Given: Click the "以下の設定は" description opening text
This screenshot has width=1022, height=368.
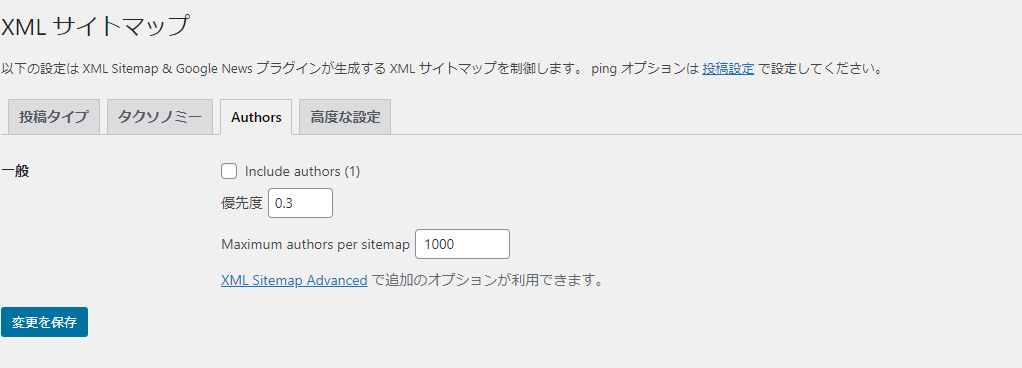Looking at the screenshot, I should coord(40,68).
